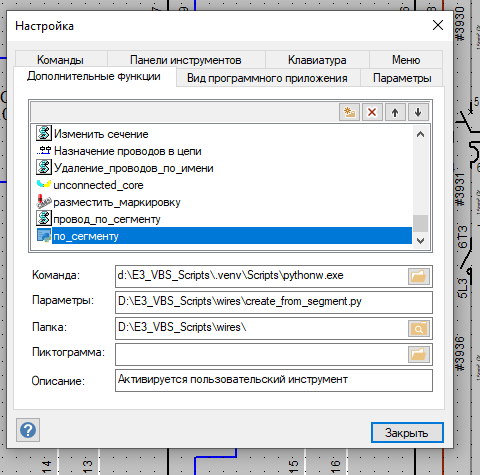Select Назначение проводов в цепи entry
Screen dimensions: 480x475
tap(128, 151)
